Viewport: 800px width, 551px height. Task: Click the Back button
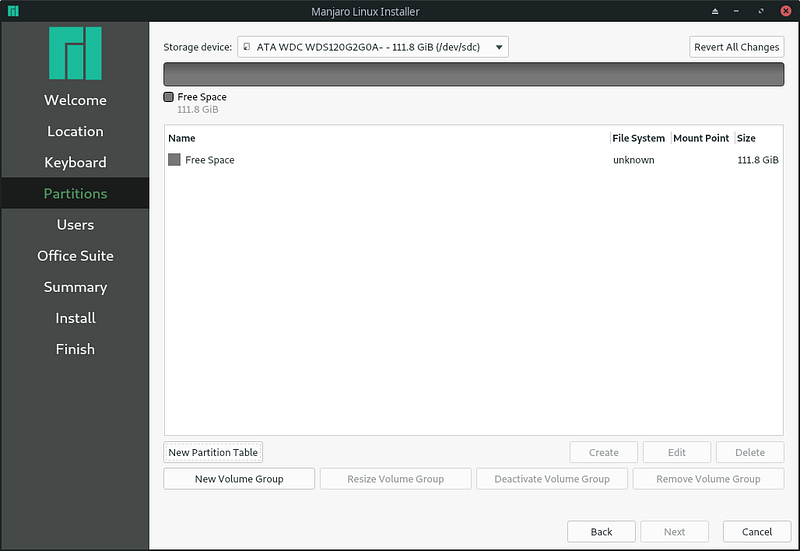601,532
